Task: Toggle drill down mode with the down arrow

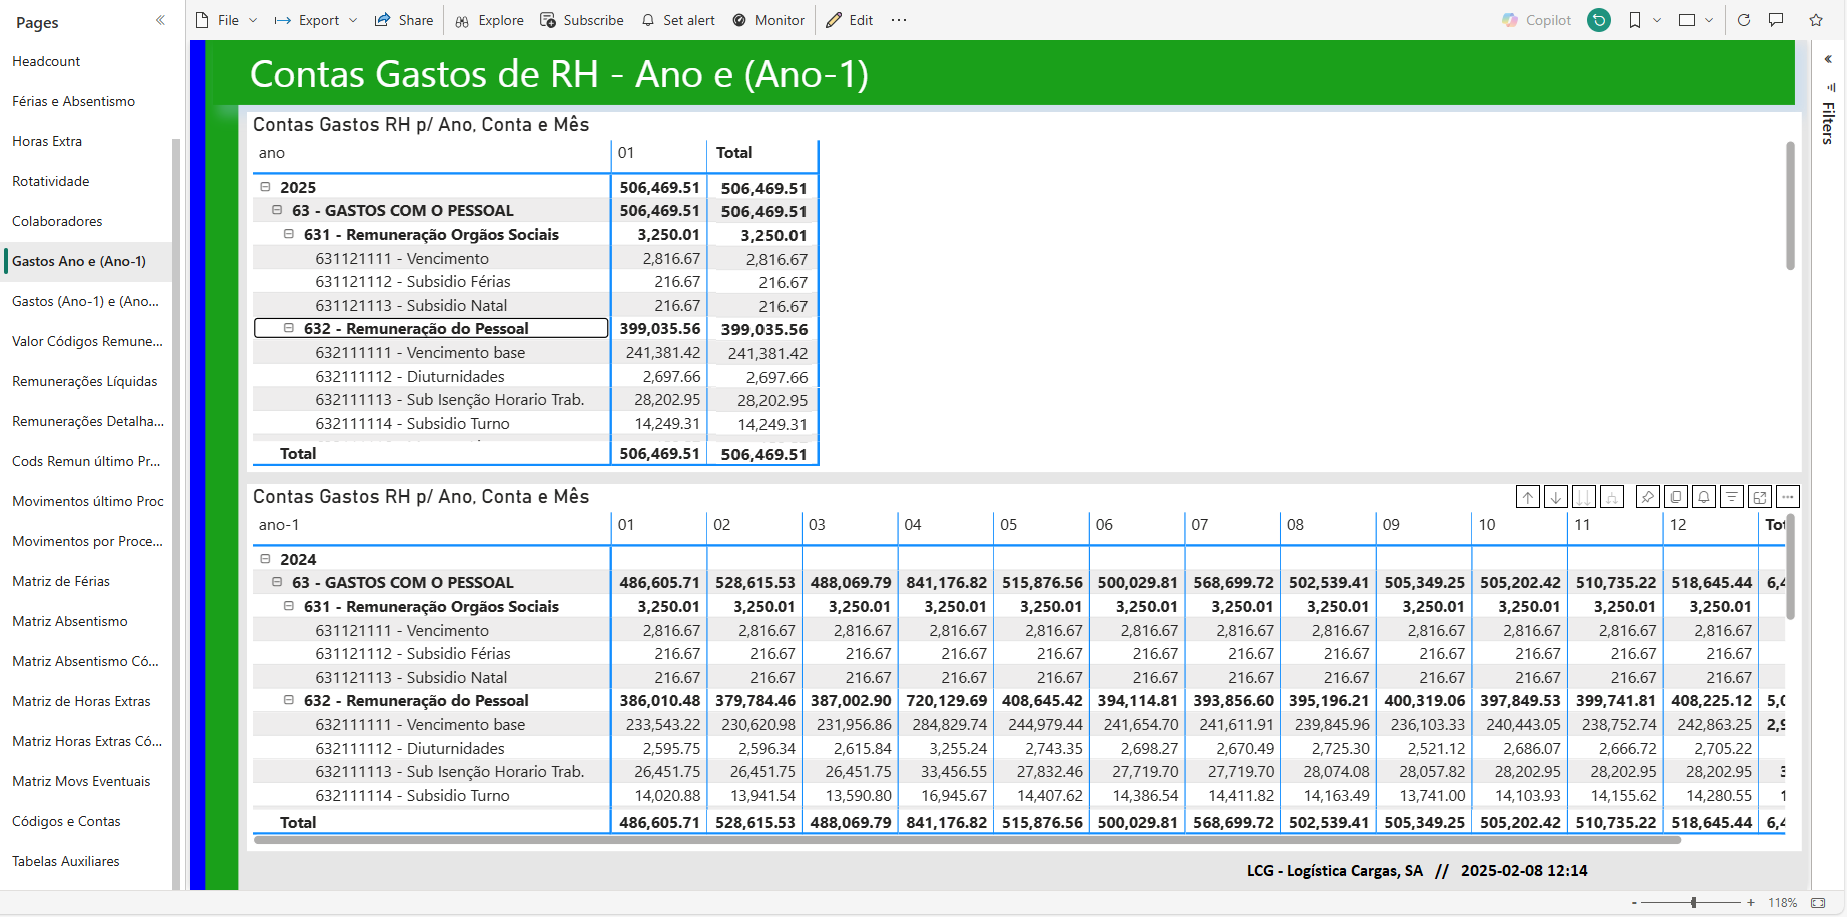Action: [1556, 497]
